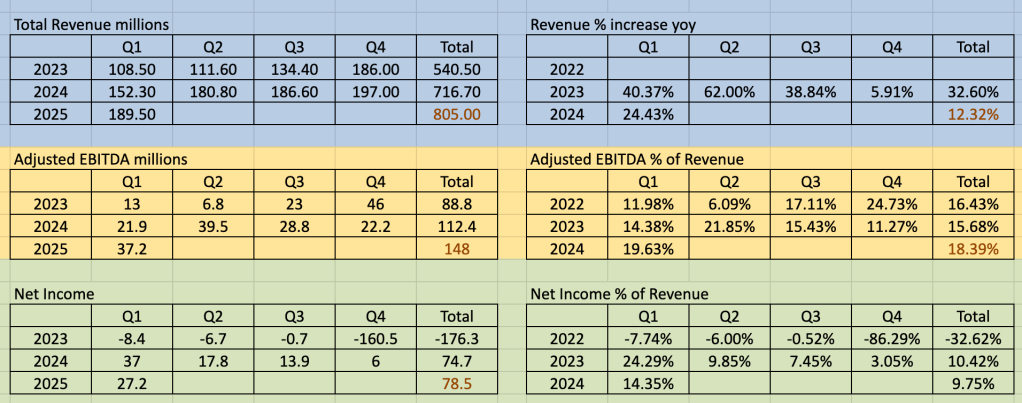Click the 62.00% Q2 revenue growth cell
Screen dimensions: 1022x403
(x=729, y=92)
